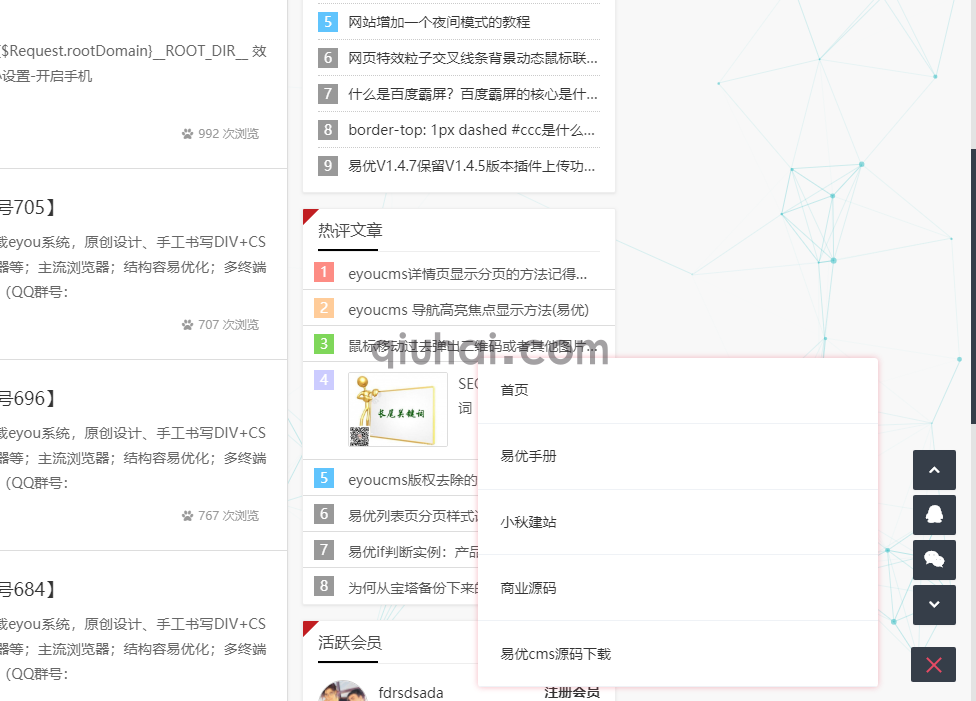
Task: Click the 注册会员 link
Action: click(x=573, y=690)
